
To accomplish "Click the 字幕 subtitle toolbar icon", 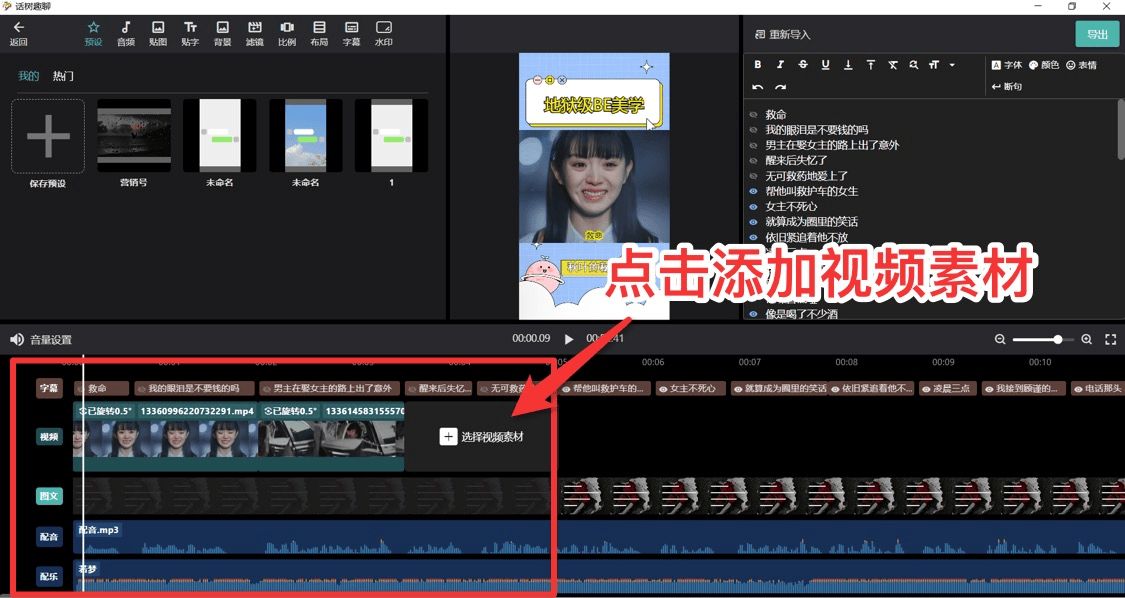I will click(351, 33).
